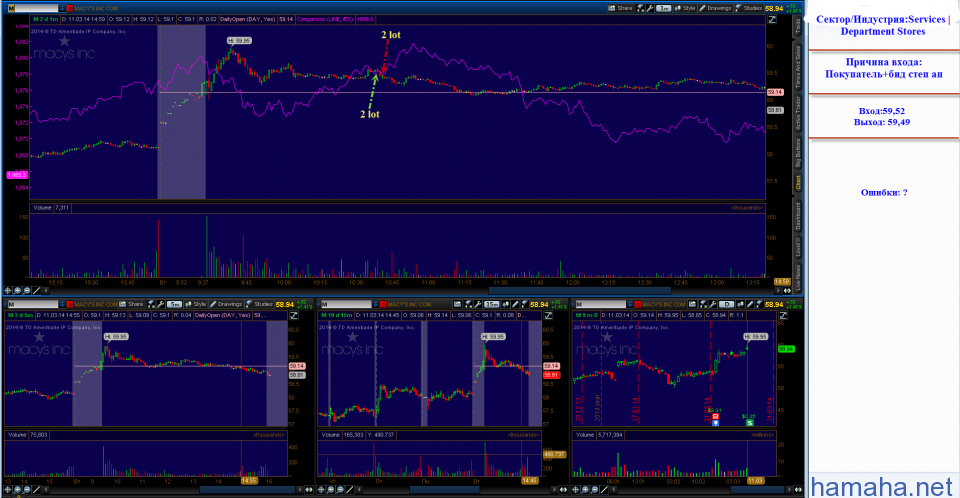Image resolution: width=960 pixels, height=498 pixels.
Task: Click the 'Comparison (LINE, /ES)' study label
Action: click(325, 20)
